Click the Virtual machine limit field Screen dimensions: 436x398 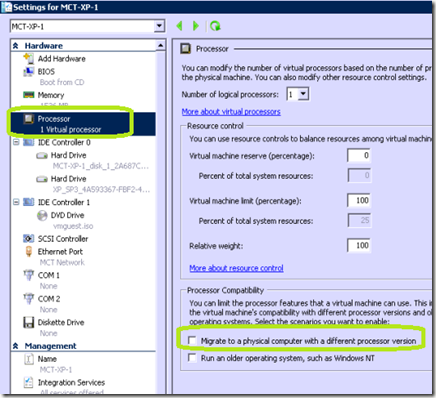point(359,200)
